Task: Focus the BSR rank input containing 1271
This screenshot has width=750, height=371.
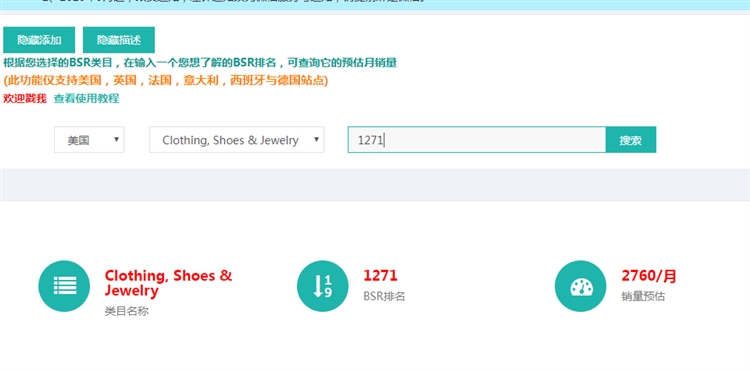Action: click(477, 140)
